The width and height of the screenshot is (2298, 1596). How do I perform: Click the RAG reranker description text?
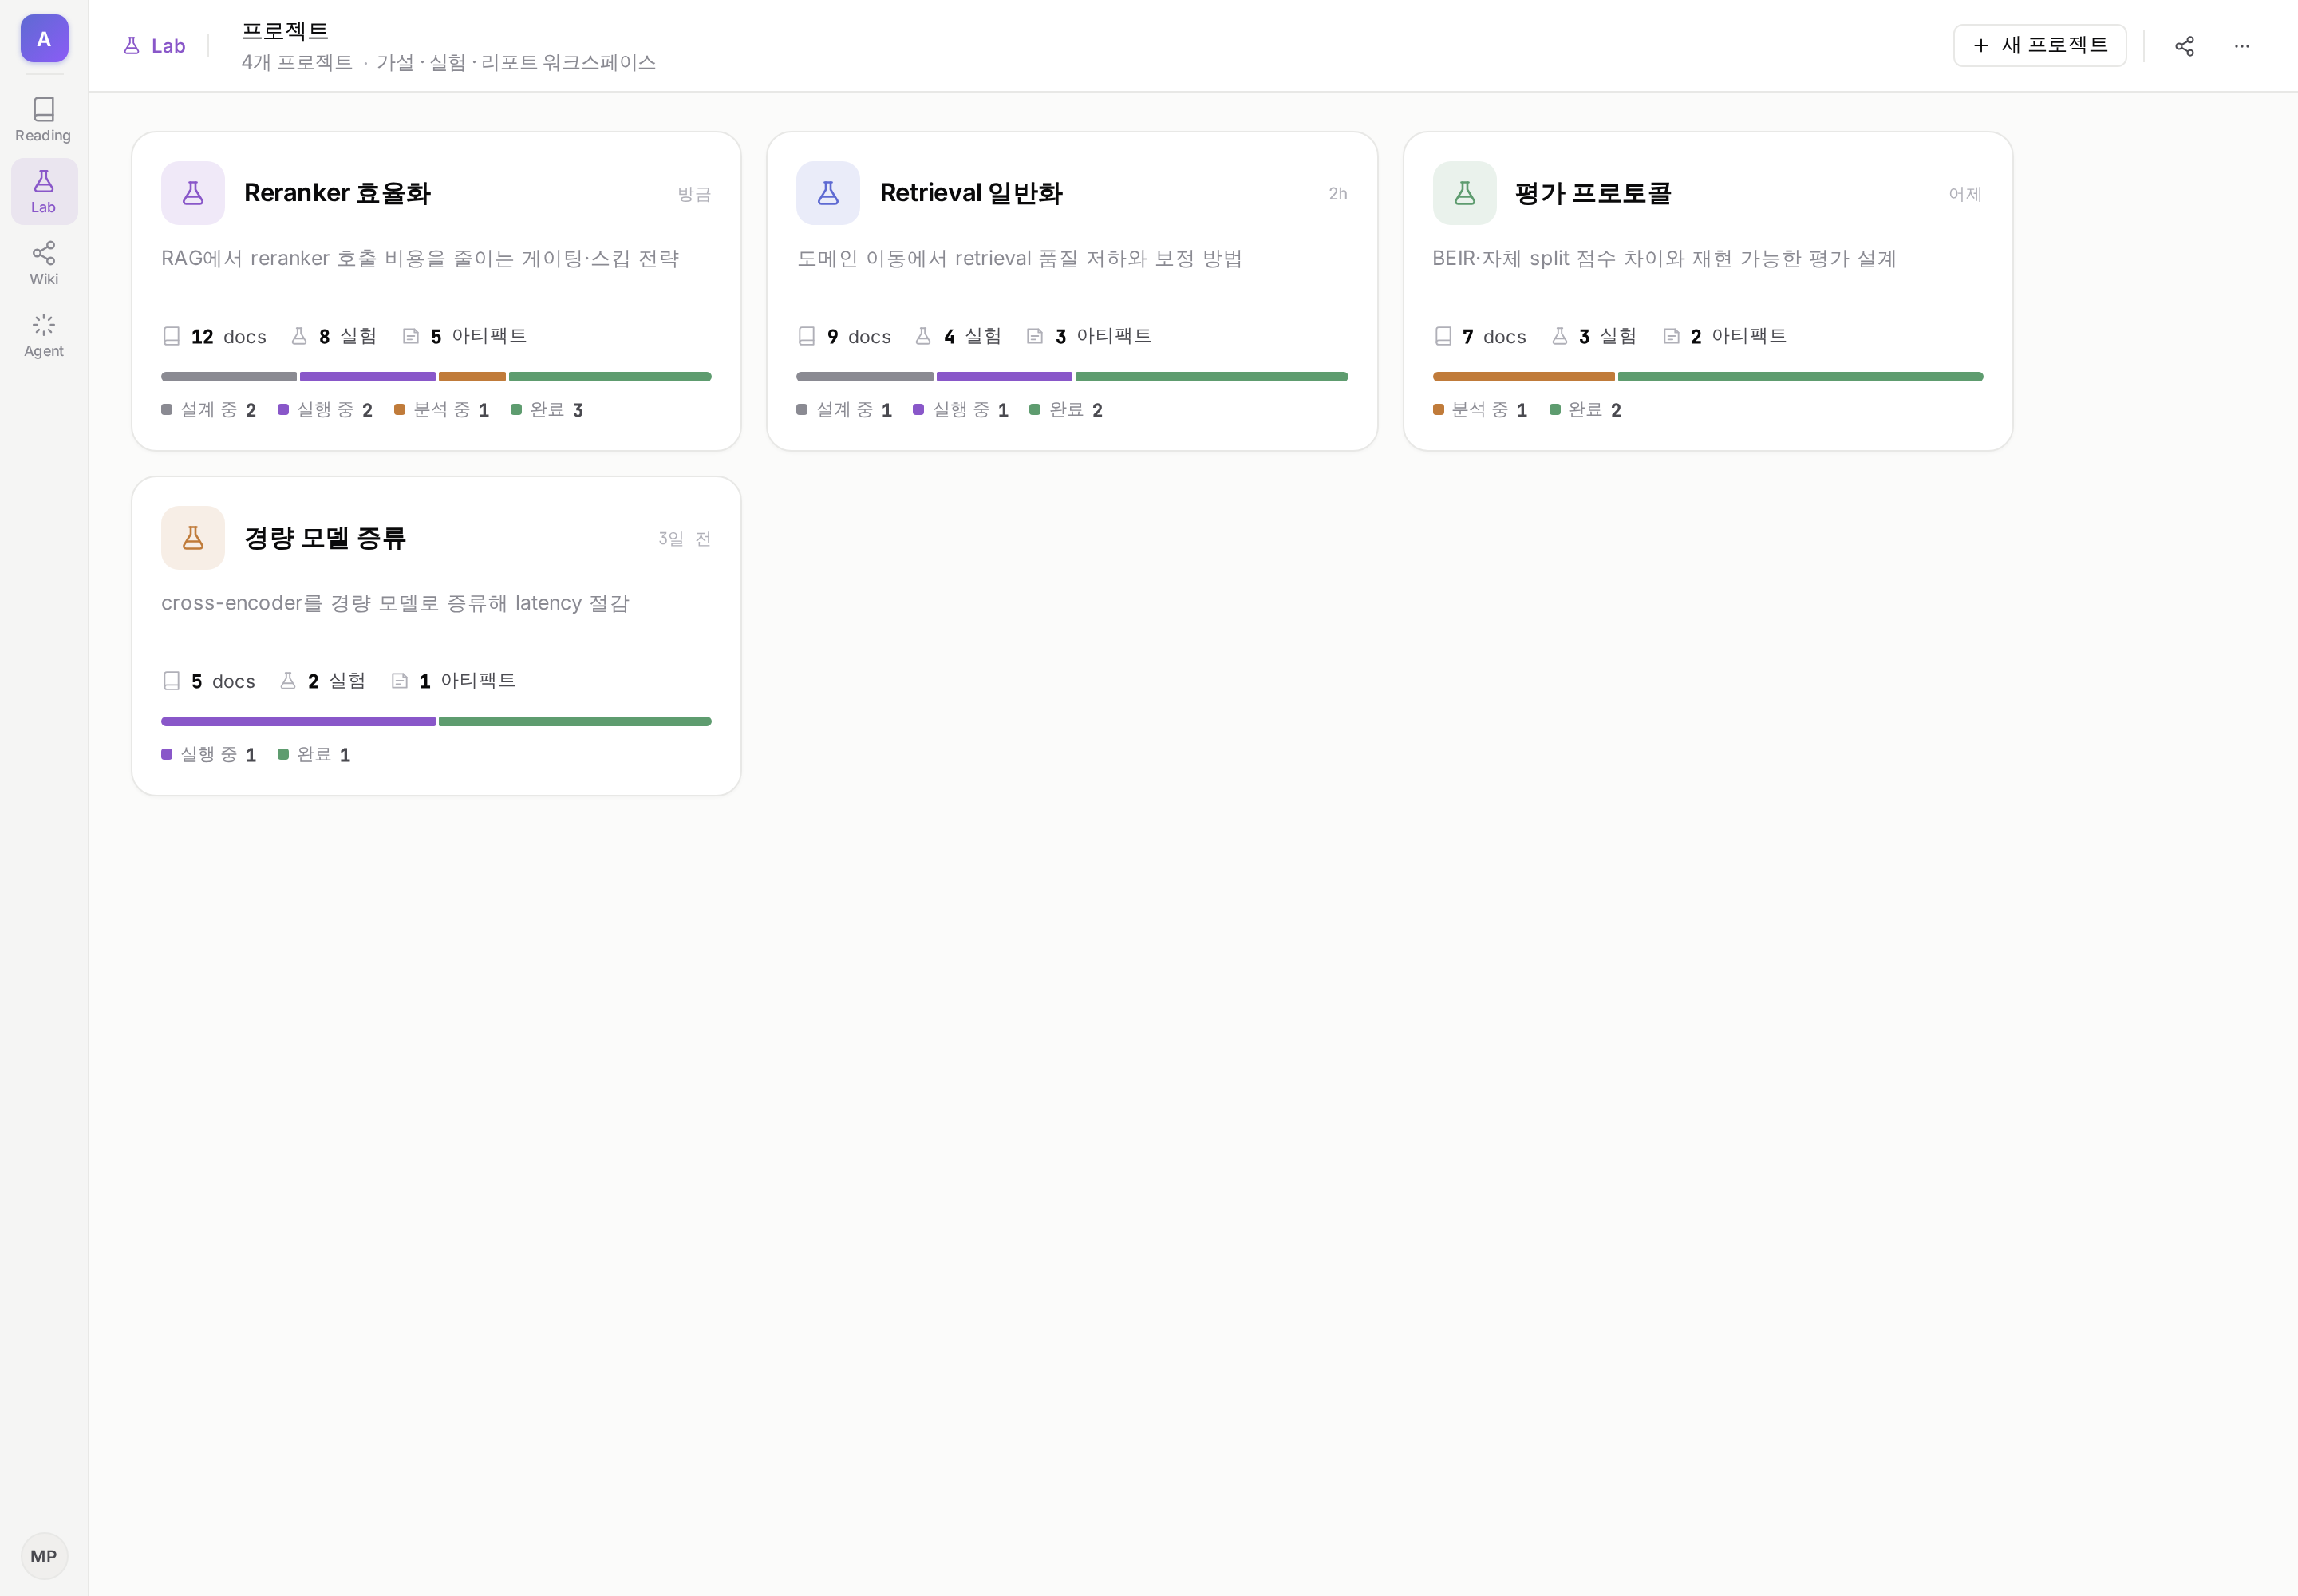pyautogui.click(x=420, y=258)
